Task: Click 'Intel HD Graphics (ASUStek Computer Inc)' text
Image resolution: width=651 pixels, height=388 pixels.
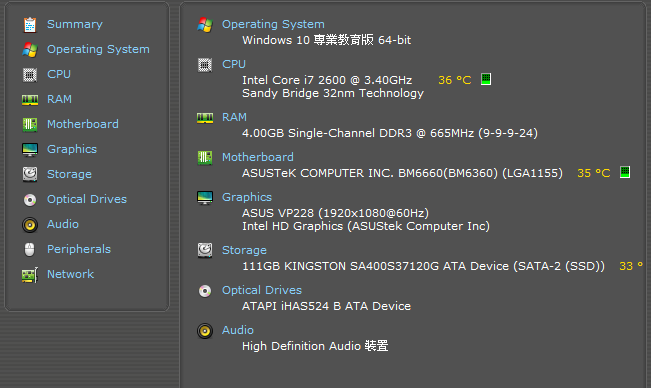Action: 366,226
